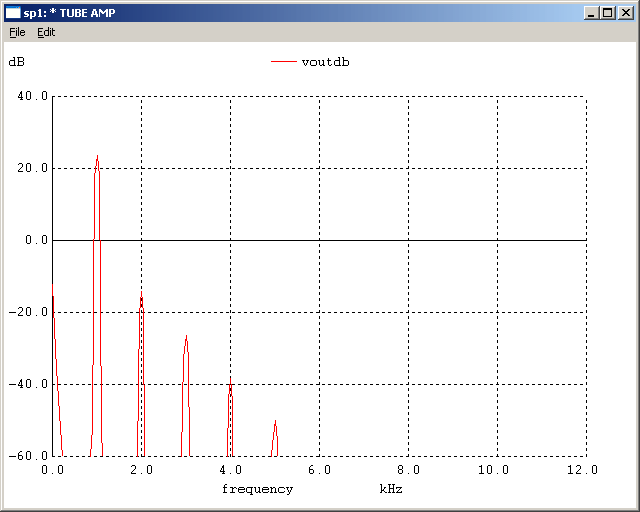Click the 6.0 x-axis value
The width and height of the screenshot is (640, 512).
320,470
